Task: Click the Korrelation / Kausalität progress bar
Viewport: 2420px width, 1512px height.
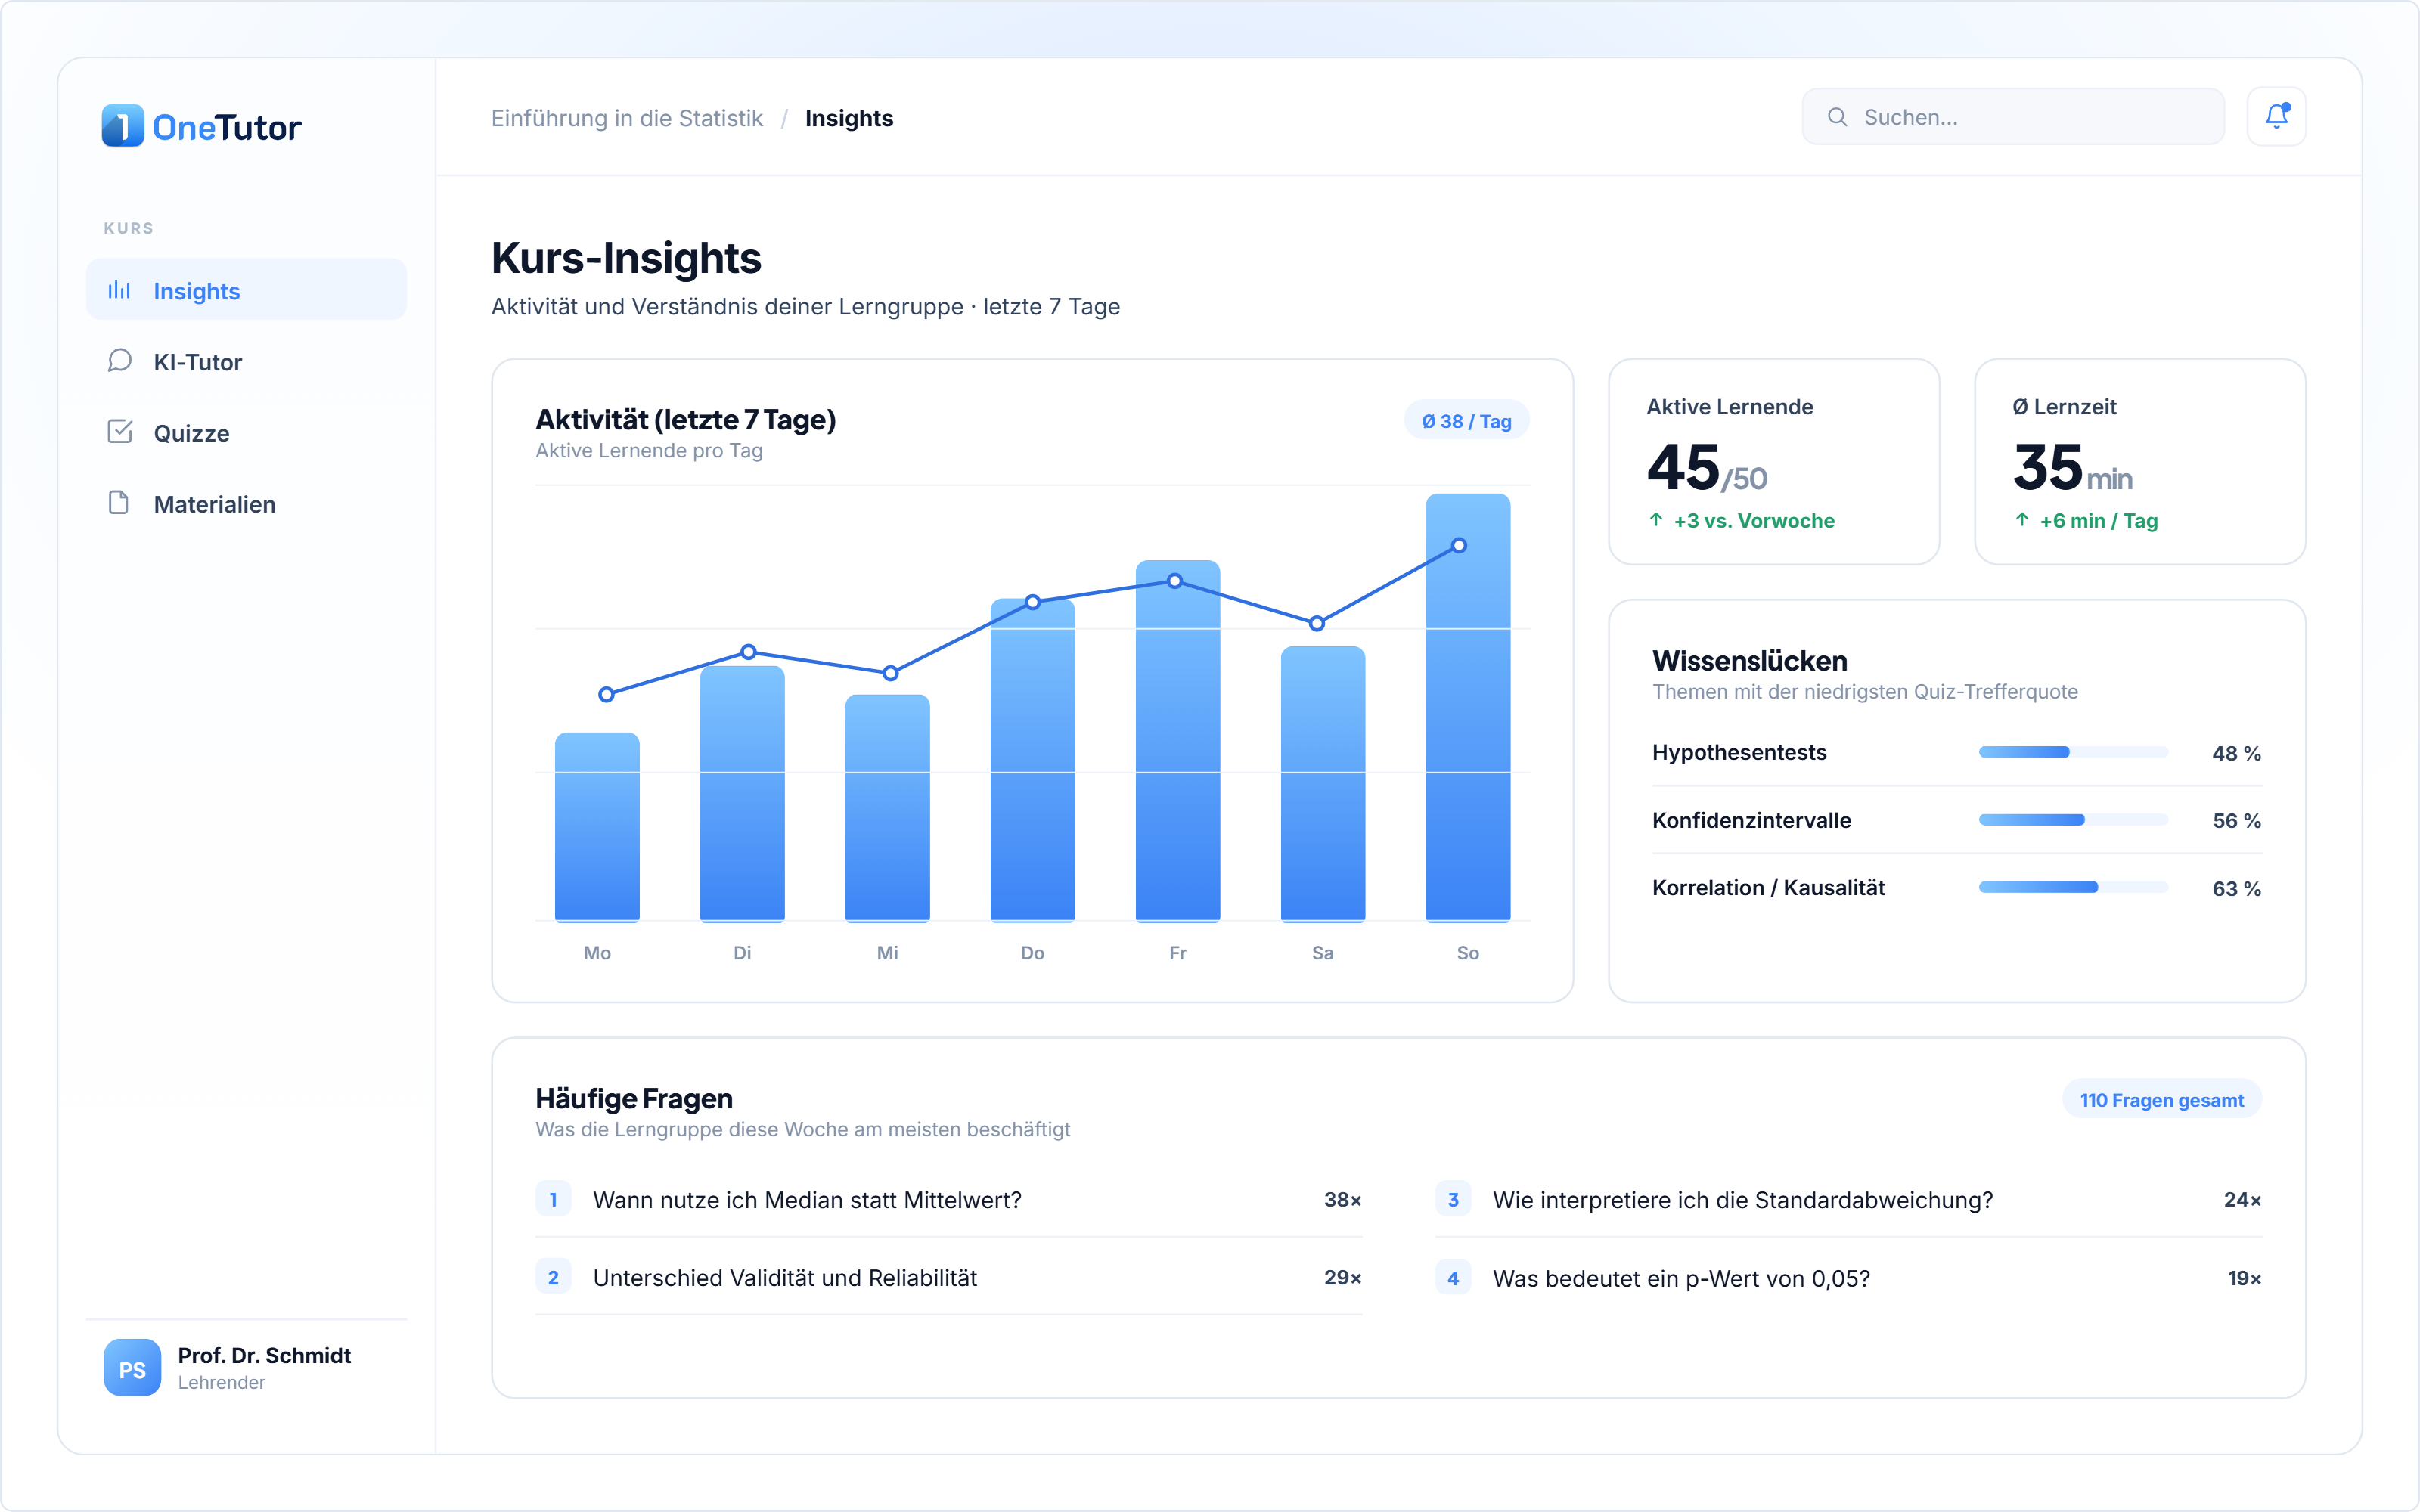Action: tap(2073, 887)
